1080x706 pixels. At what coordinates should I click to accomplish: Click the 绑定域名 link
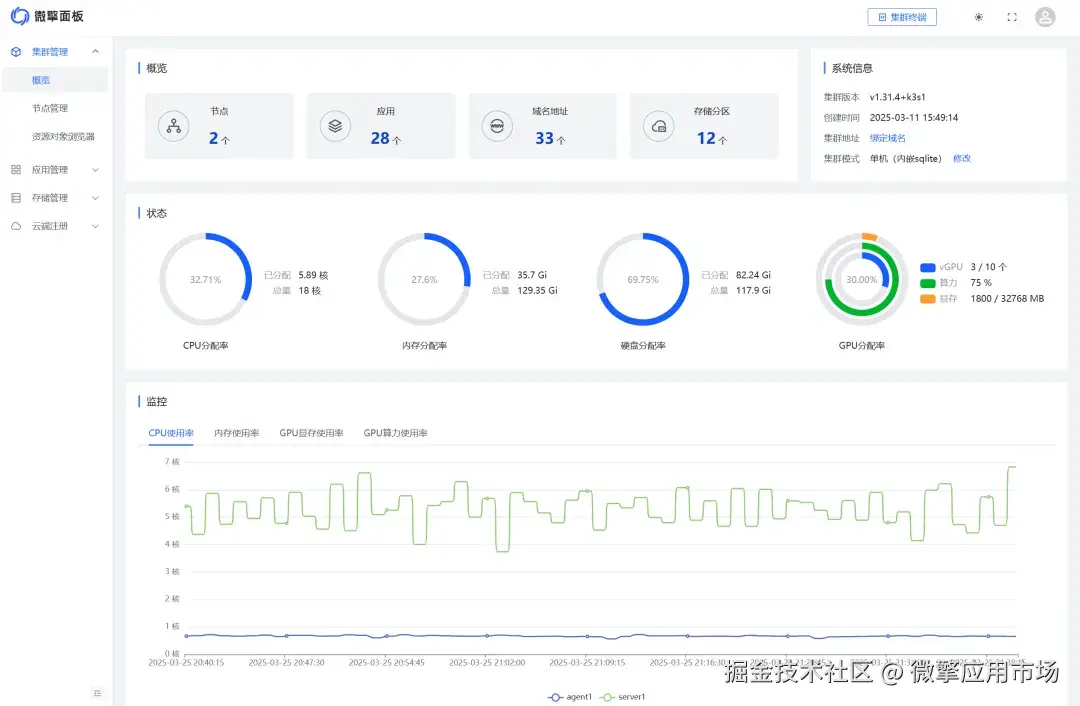tap(888, 138)
